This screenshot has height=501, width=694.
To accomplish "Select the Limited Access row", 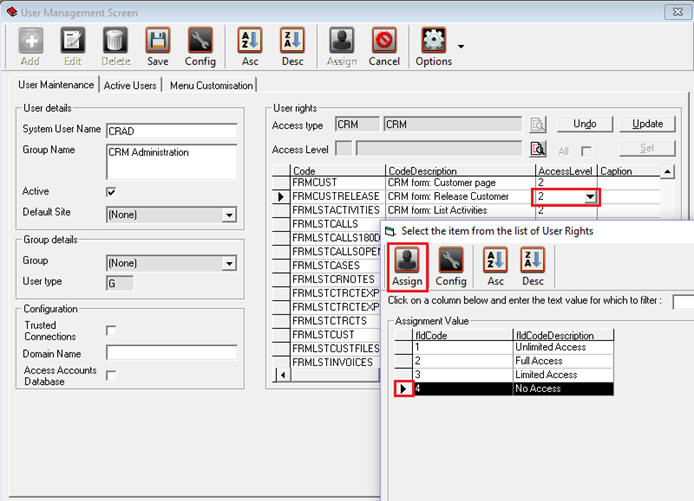I will (504, 374).
